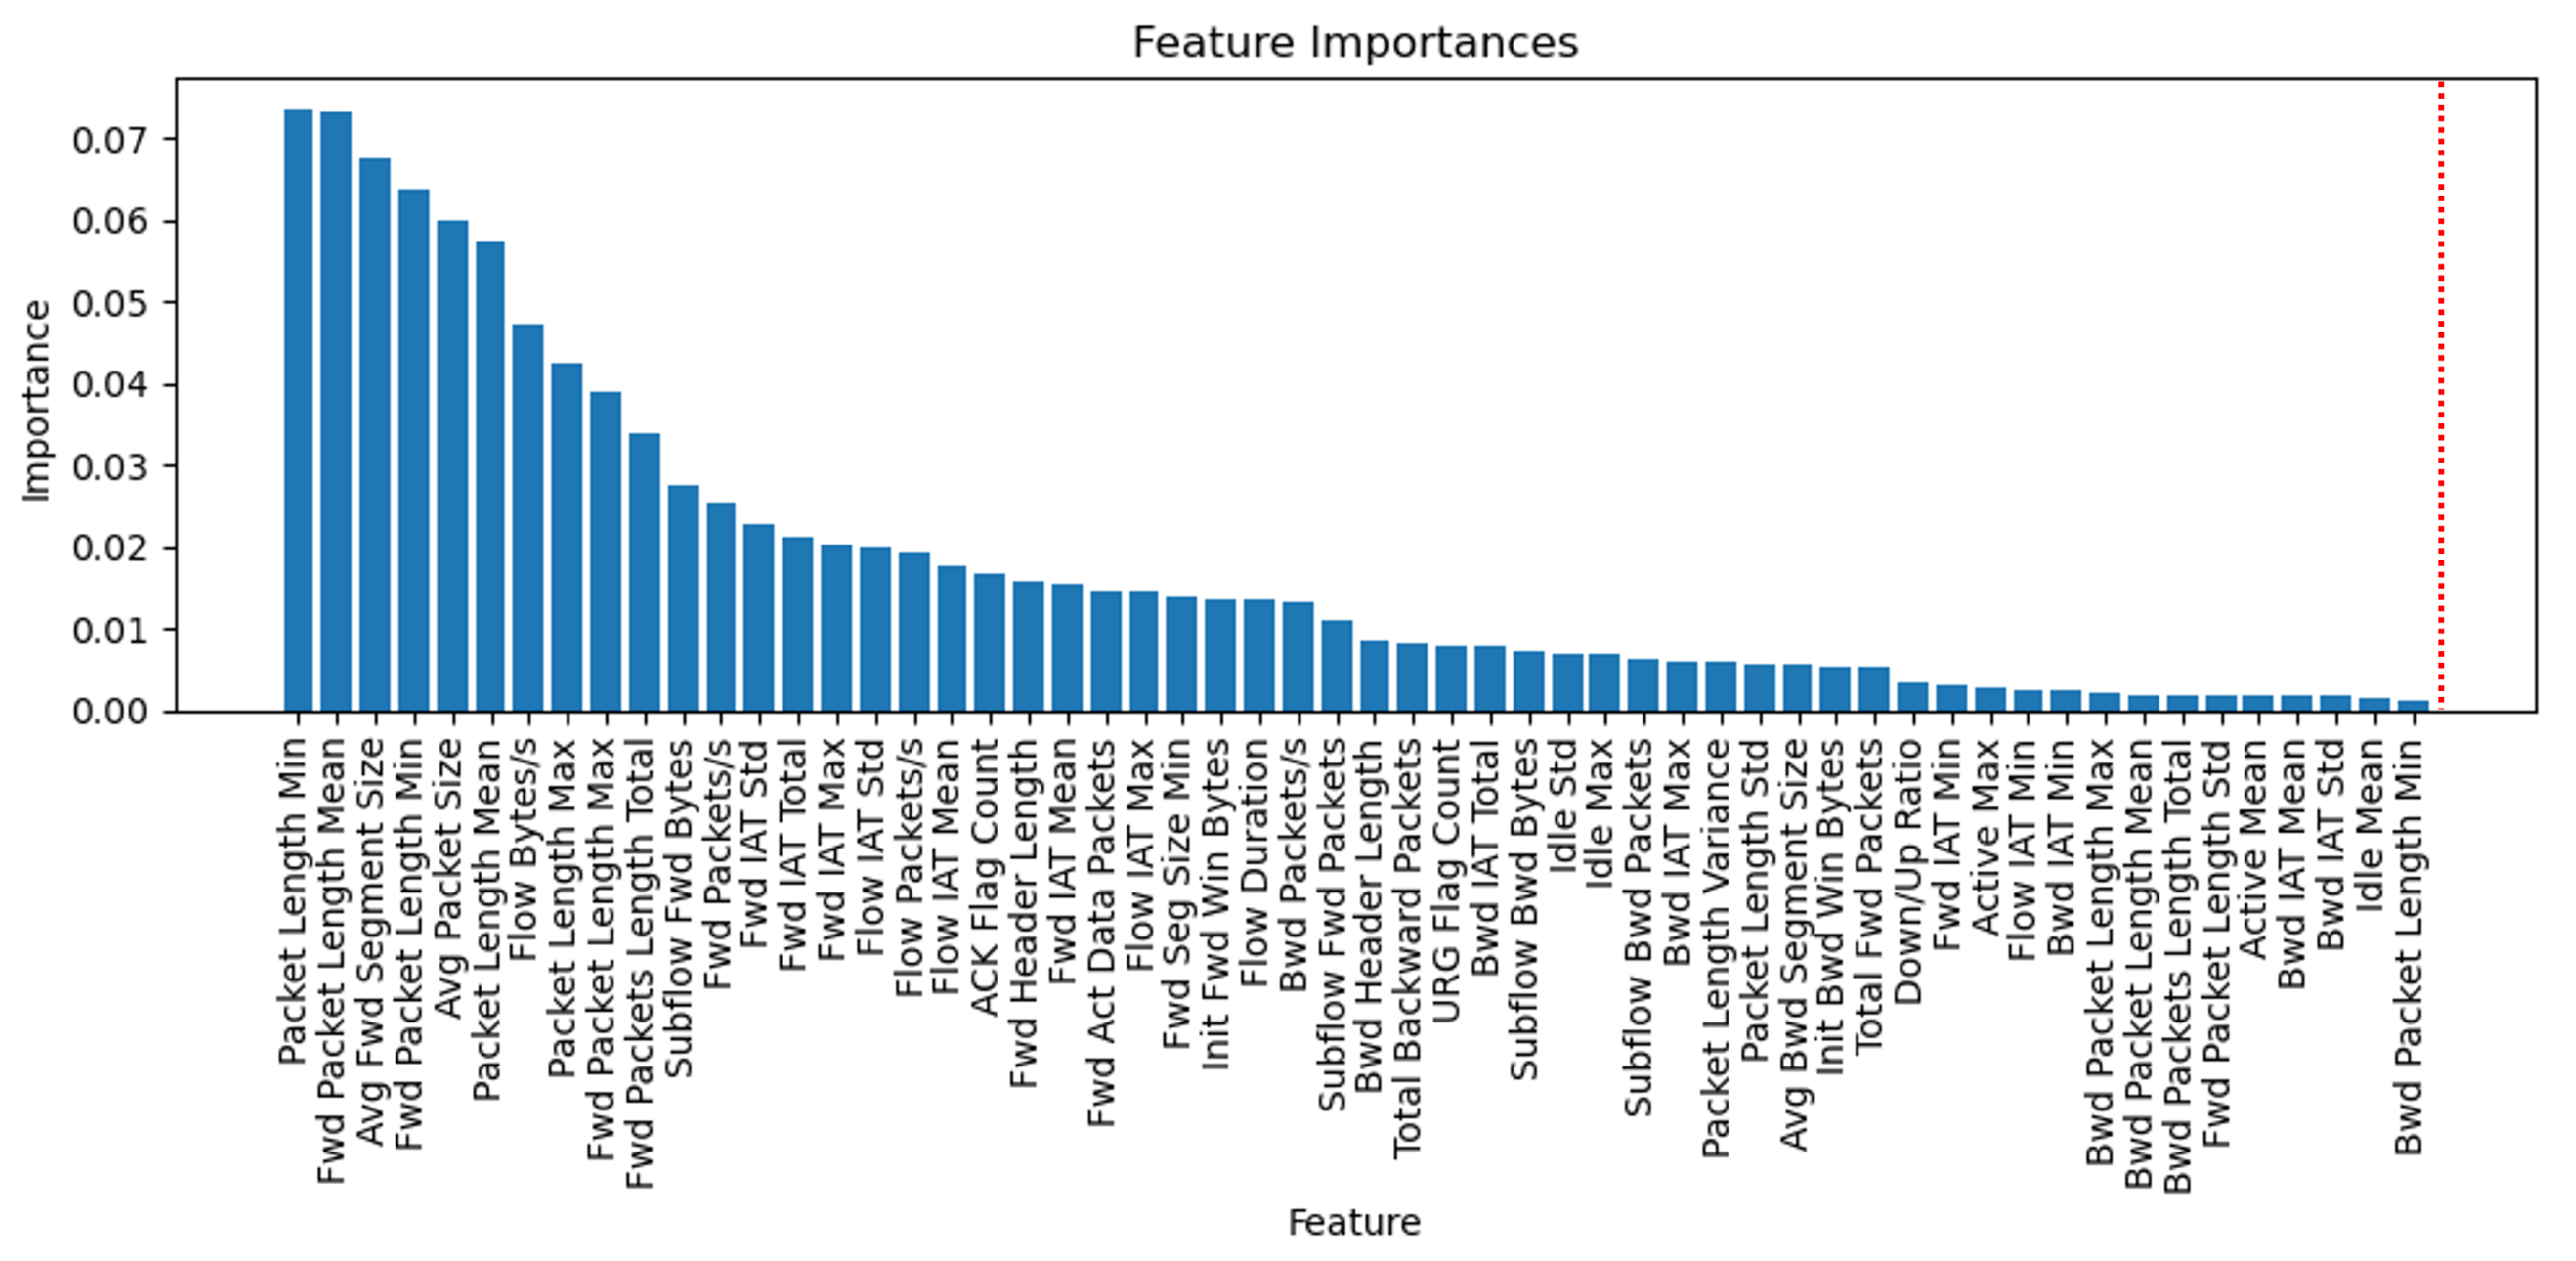Select the Subflow Fwd Bytes bar
Image resolution: width=2576 pixels, height=1261 pixels.
683,598
